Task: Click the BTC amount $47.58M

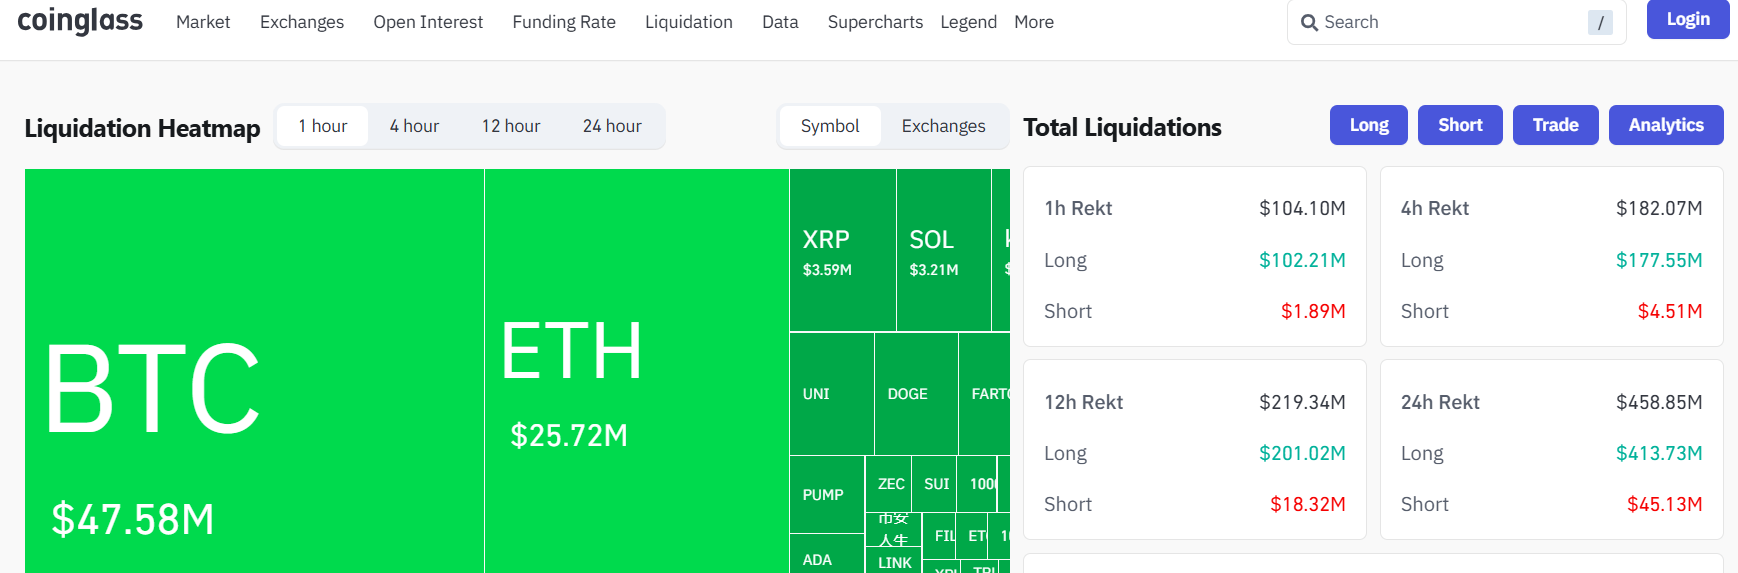Action: click(x=133, y=519)
